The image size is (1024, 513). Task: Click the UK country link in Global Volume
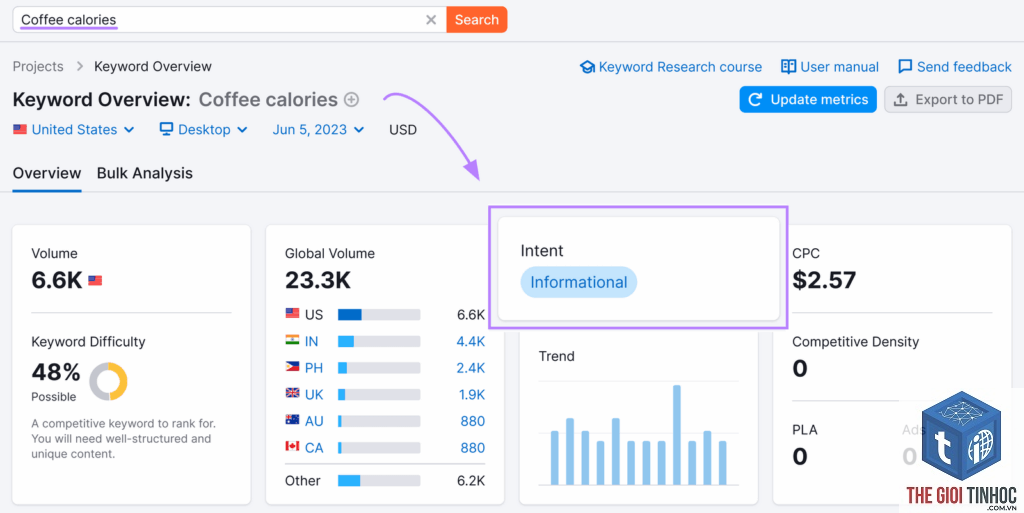(x=313, y=395)
